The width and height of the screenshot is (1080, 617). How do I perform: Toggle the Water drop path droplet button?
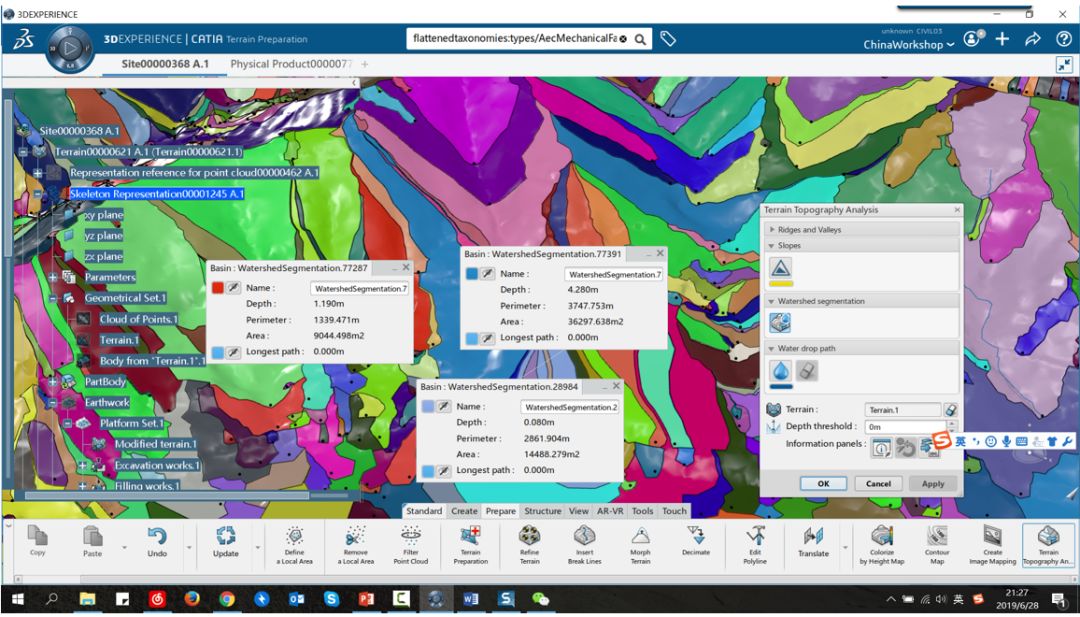(780, 370)
